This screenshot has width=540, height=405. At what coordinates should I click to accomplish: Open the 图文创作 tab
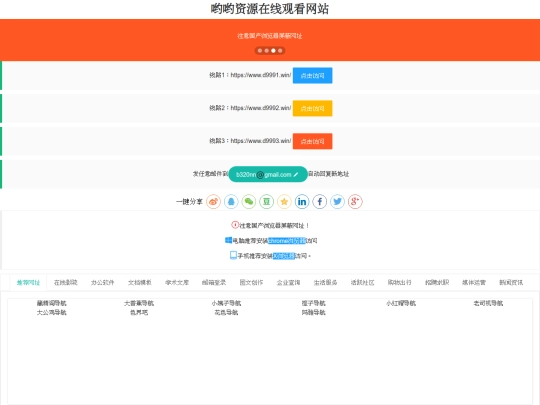tap(251, 282)
